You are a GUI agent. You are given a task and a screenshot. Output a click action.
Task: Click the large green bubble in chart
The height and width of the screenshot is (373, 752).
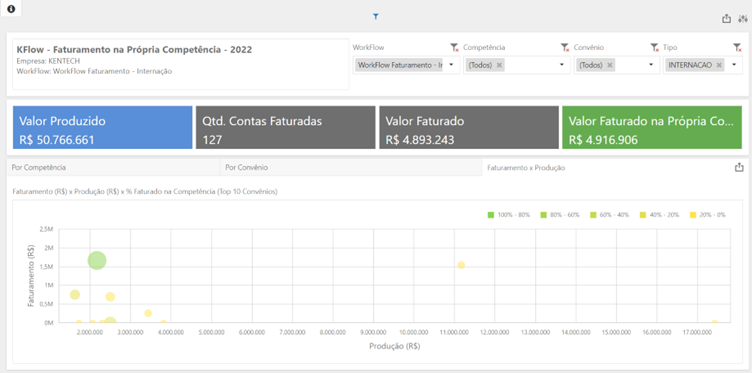point(97,260)
